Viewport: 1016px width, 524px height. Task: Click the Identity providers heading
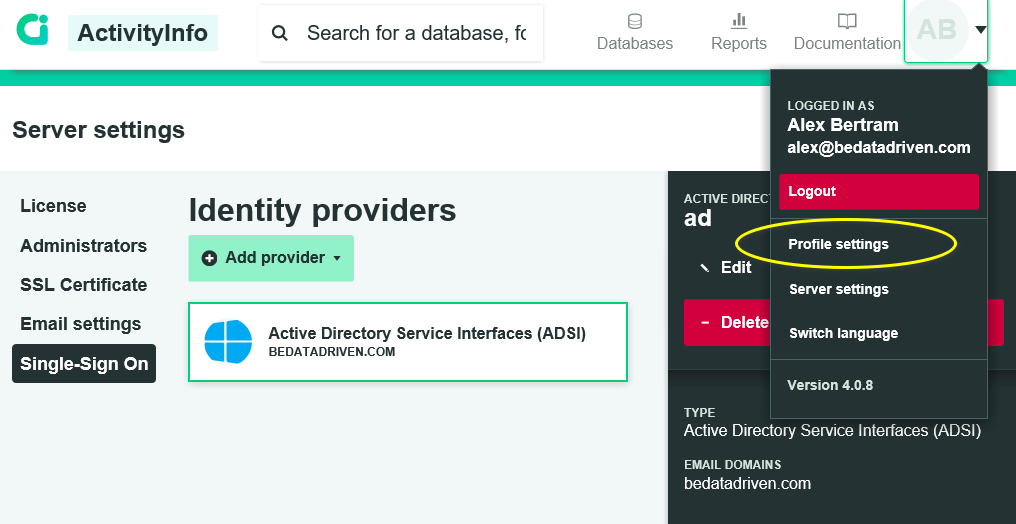322,211
